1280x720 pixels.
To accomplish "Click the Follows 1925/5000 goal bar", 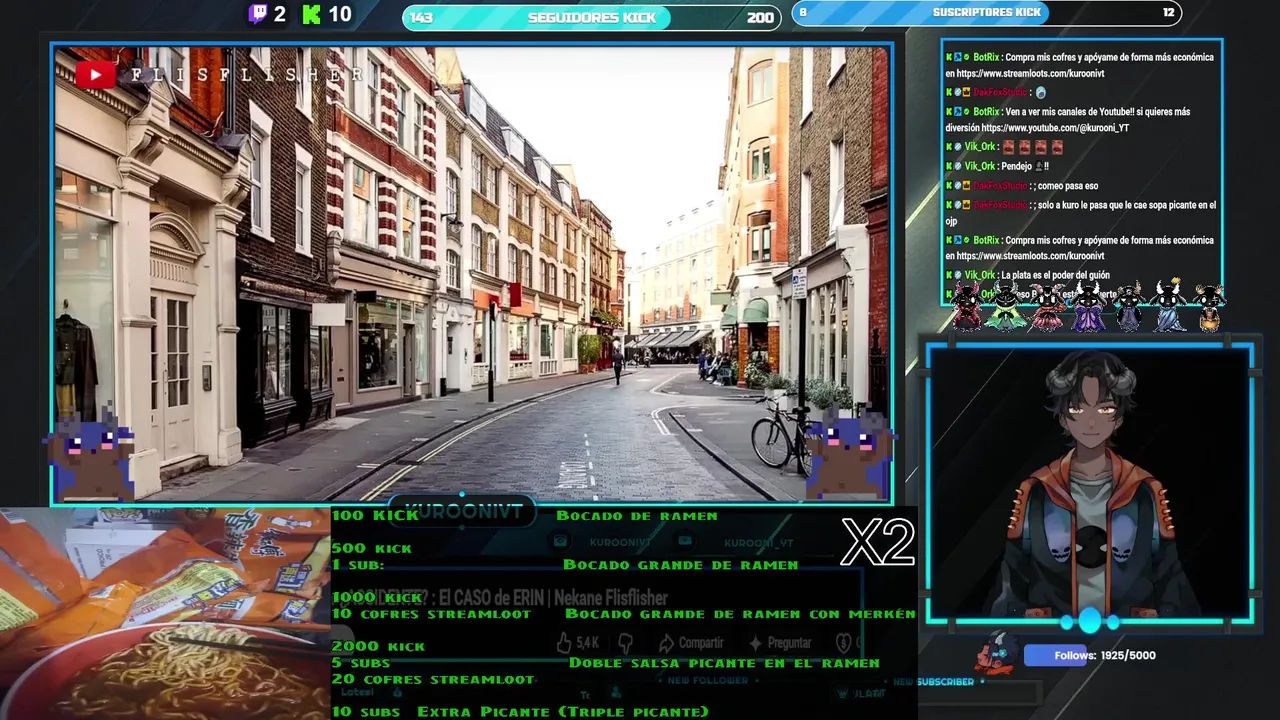I will pyautogui.click(x=1092, y=656).
